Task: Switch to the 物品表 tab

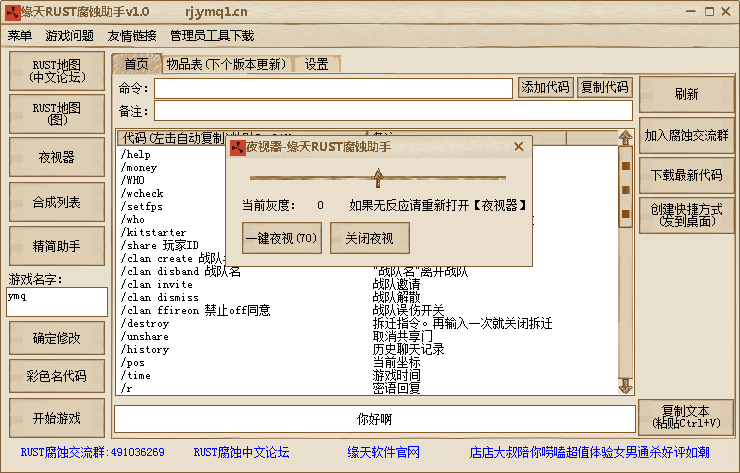Action: (x=227, y=64)
